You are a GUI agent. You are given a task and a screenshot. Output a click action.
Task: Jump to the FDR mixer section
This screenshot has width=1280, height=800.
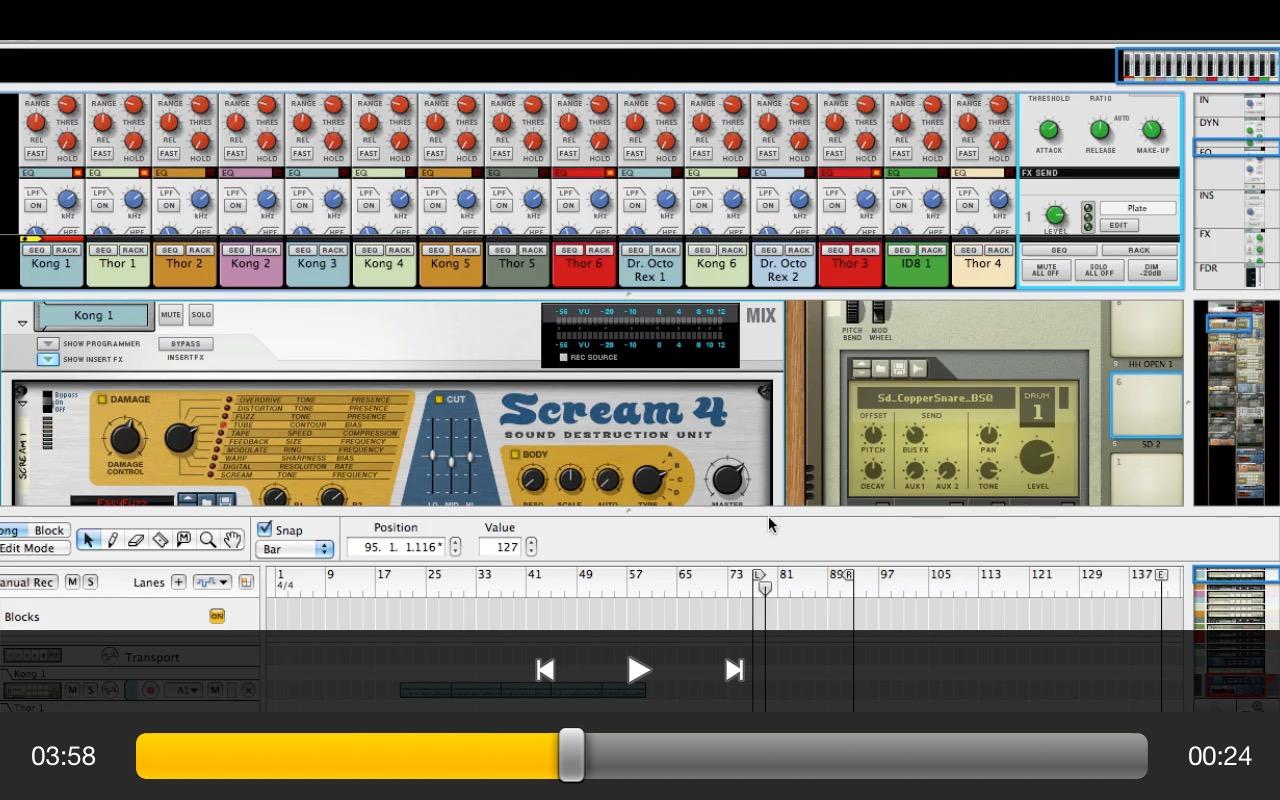tap(1209, 268)
